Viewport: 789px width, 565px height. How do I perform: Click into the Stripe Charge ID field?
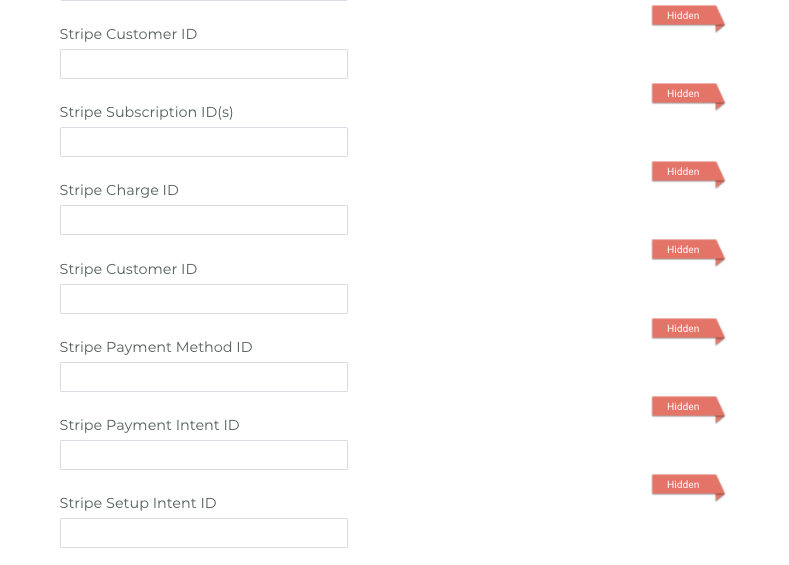(203, 220)
